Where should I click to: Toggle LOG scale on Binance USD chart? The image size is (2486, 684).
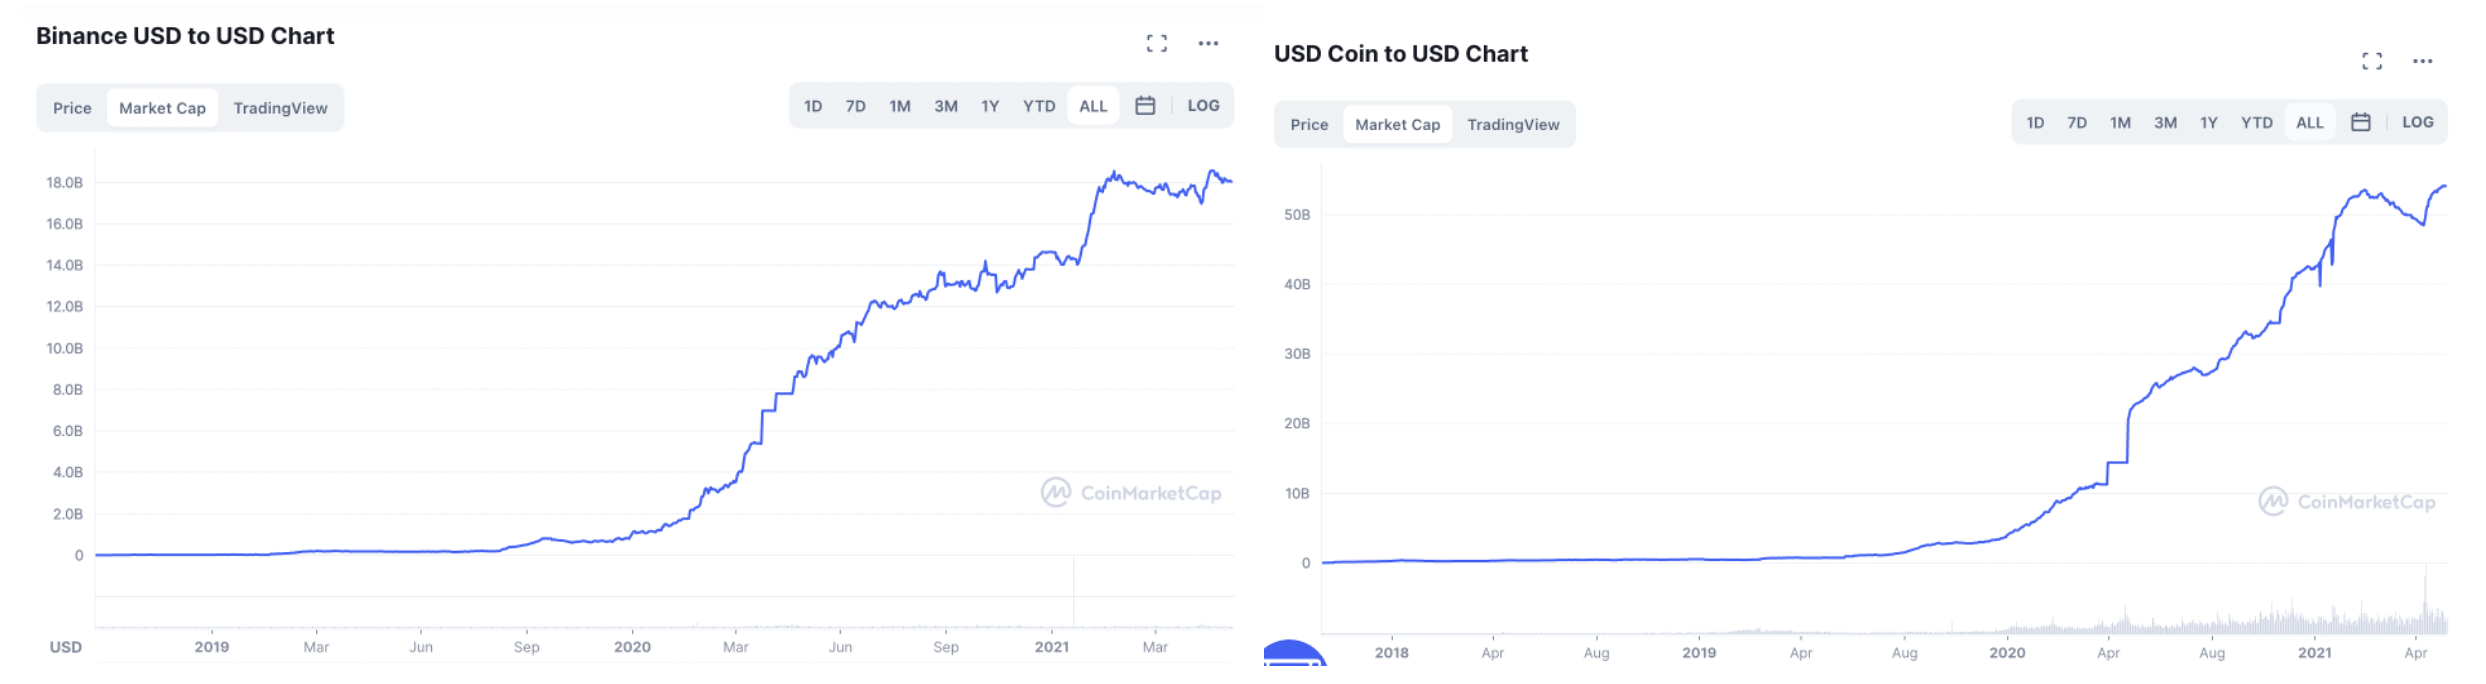(1203, 106)
